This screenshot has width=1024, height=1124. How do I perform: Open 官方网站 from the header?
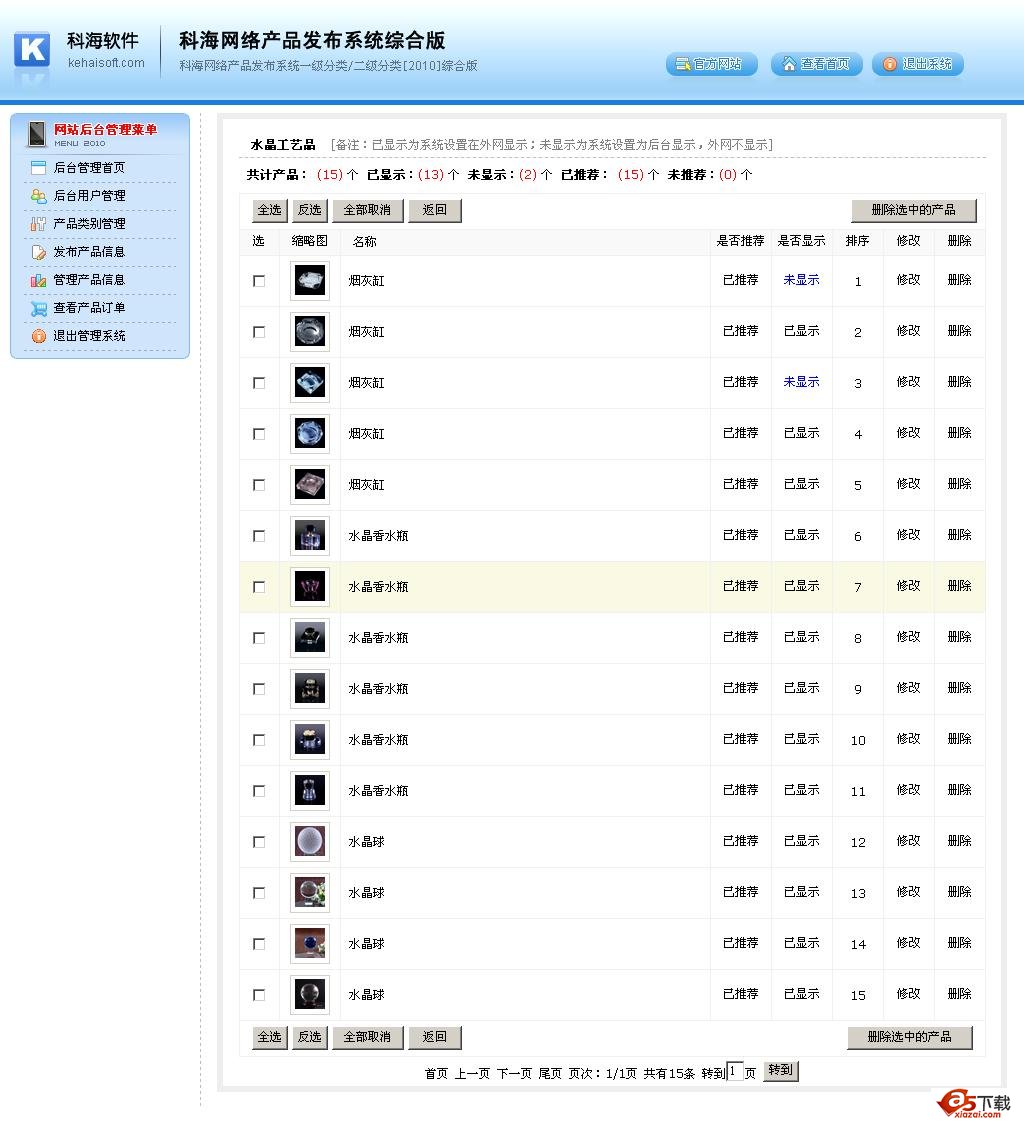pos(711,64)
